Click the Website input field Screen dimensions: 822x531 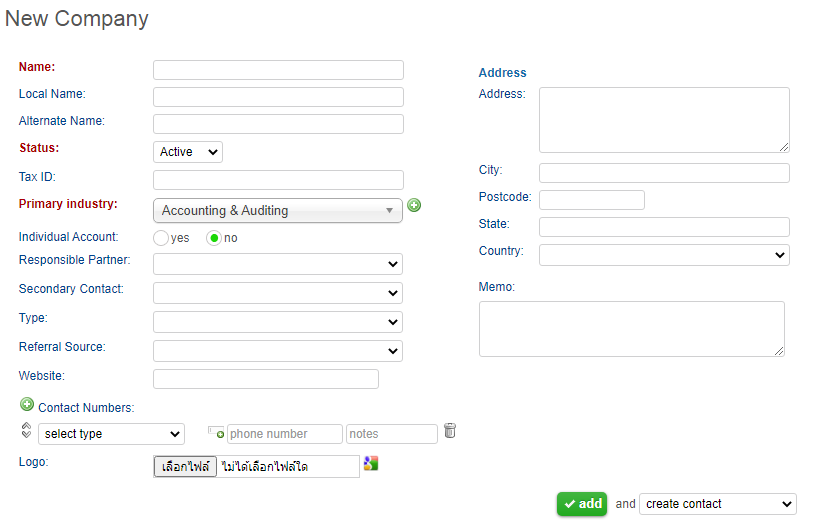[266, 379]
